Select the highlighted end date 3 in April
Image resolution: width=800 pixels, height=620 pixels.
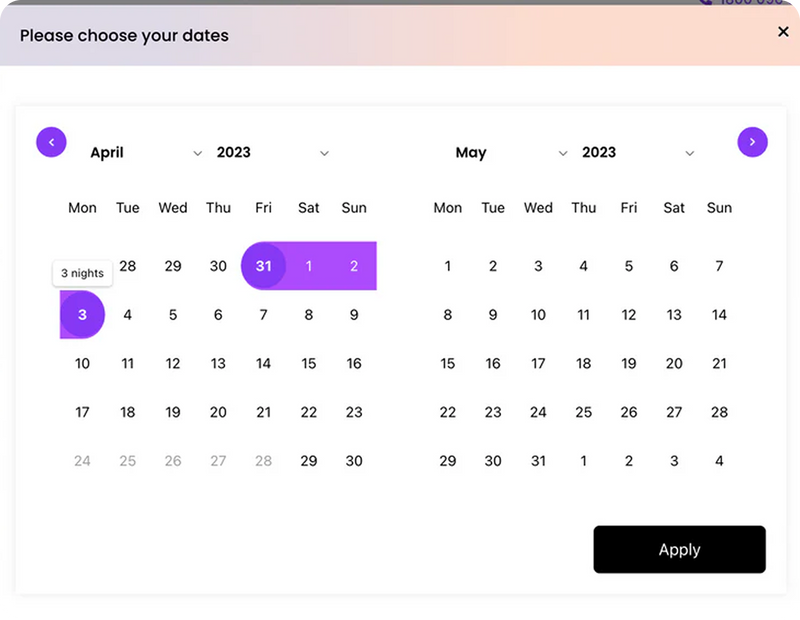click(83, 315)
